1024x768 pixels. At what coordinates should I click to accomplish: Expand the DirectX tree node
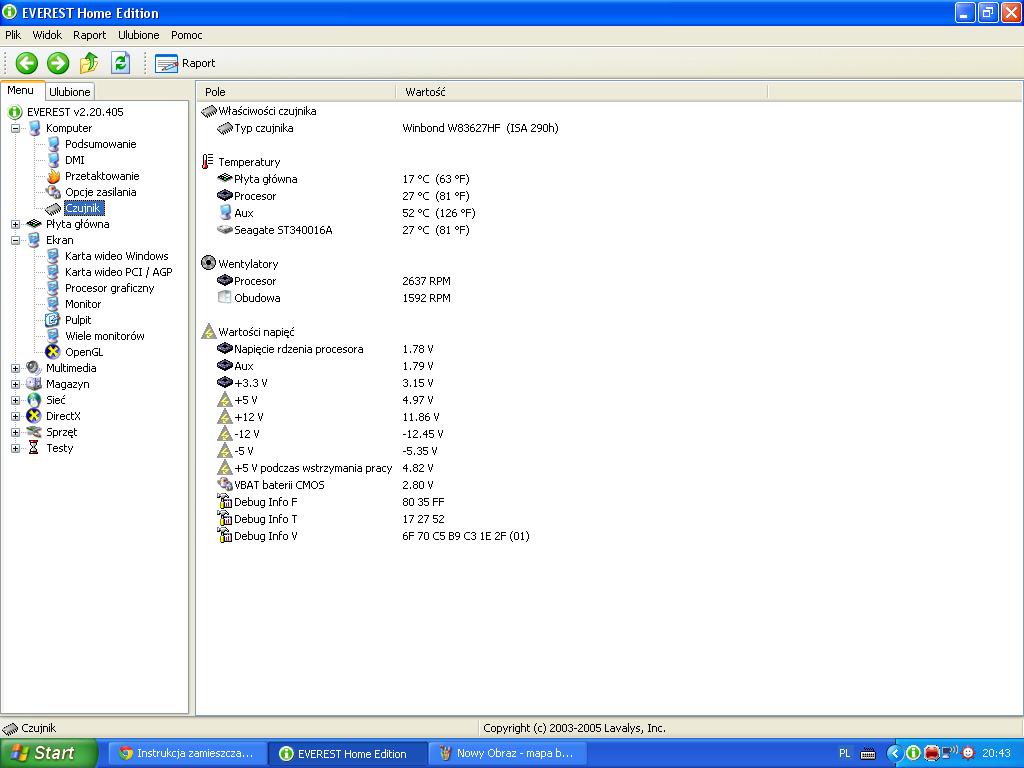click(15, 417)
